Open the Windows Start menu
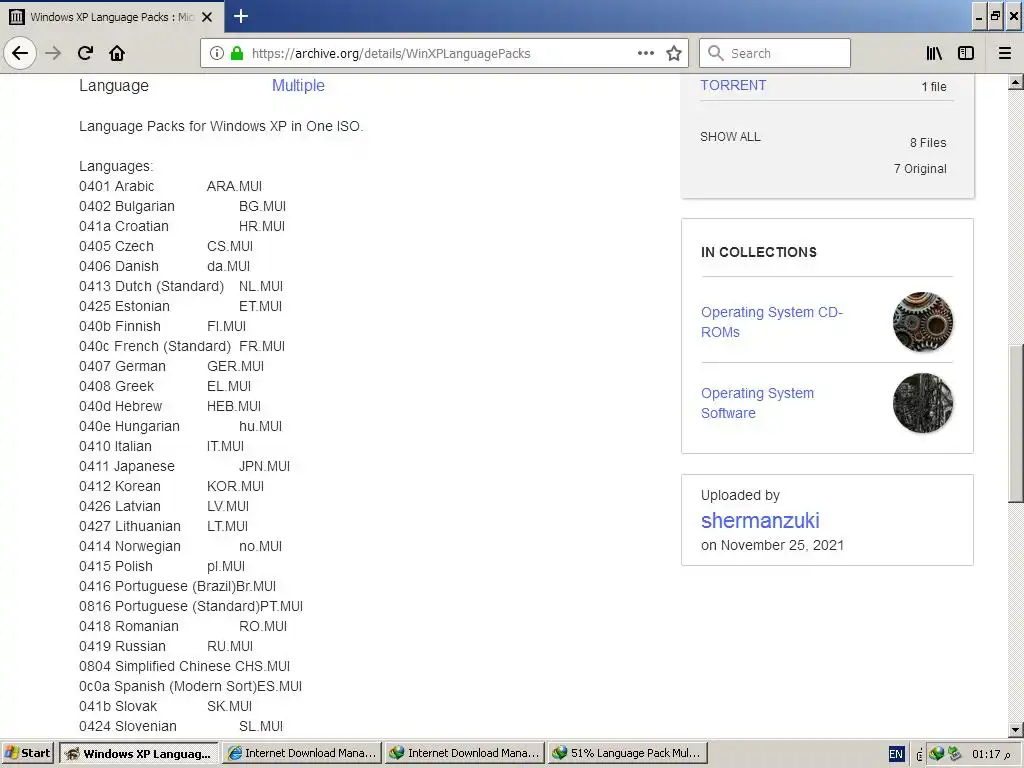This screenshot has height=768, width=1024. pos(27,753)
